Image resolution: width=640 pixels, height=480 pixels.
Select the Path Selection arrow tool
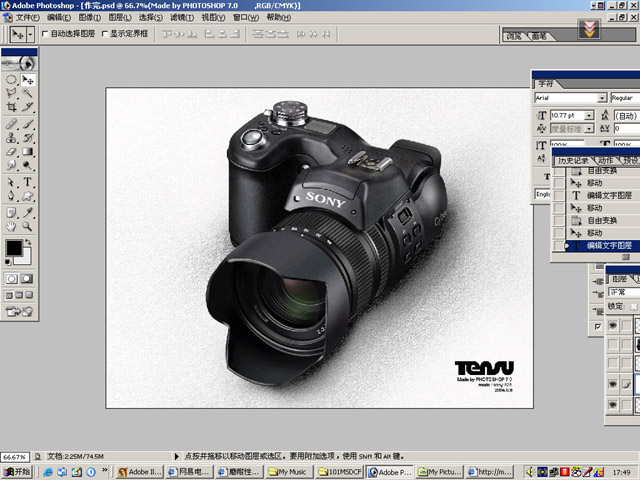pos(11,182)
